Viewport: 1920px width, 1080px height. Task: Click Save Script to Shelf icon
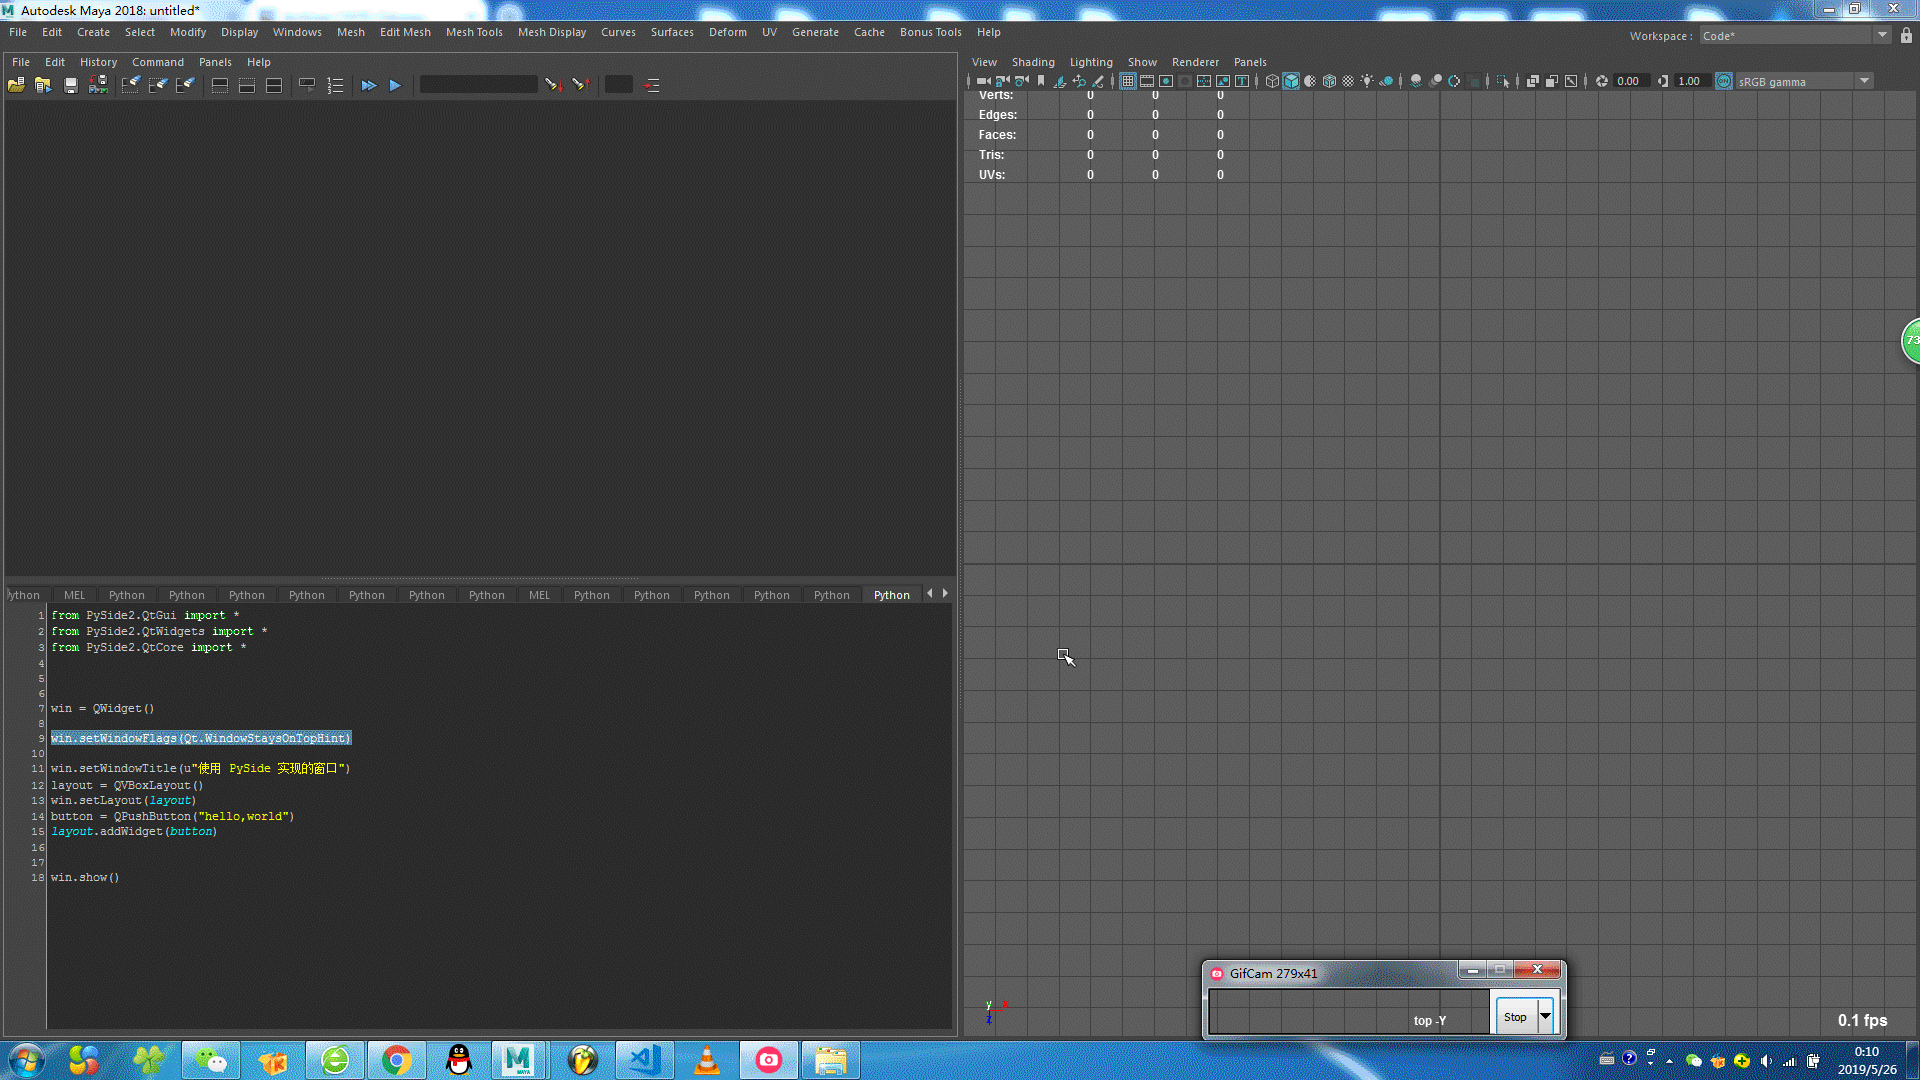[x=98, y=85]
